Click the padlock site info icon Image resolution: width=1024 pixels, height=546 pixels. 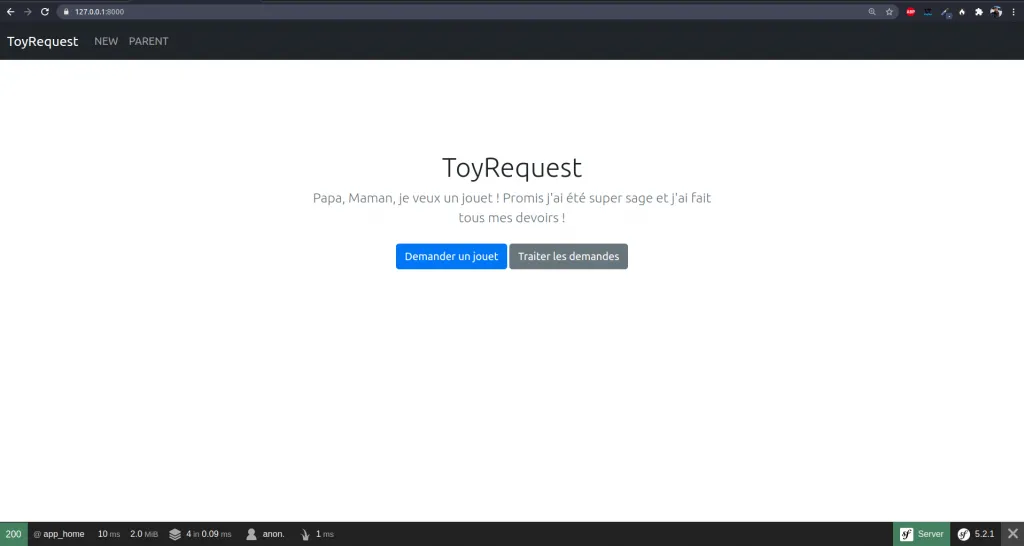click(66, 12)
